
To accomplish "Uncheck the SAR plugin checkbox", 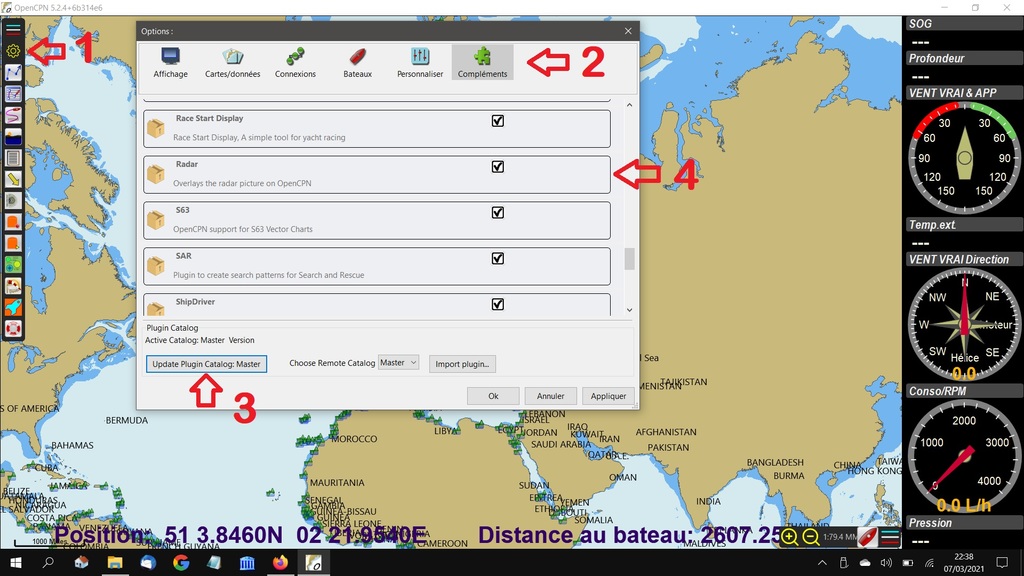I will coord(498,258).
